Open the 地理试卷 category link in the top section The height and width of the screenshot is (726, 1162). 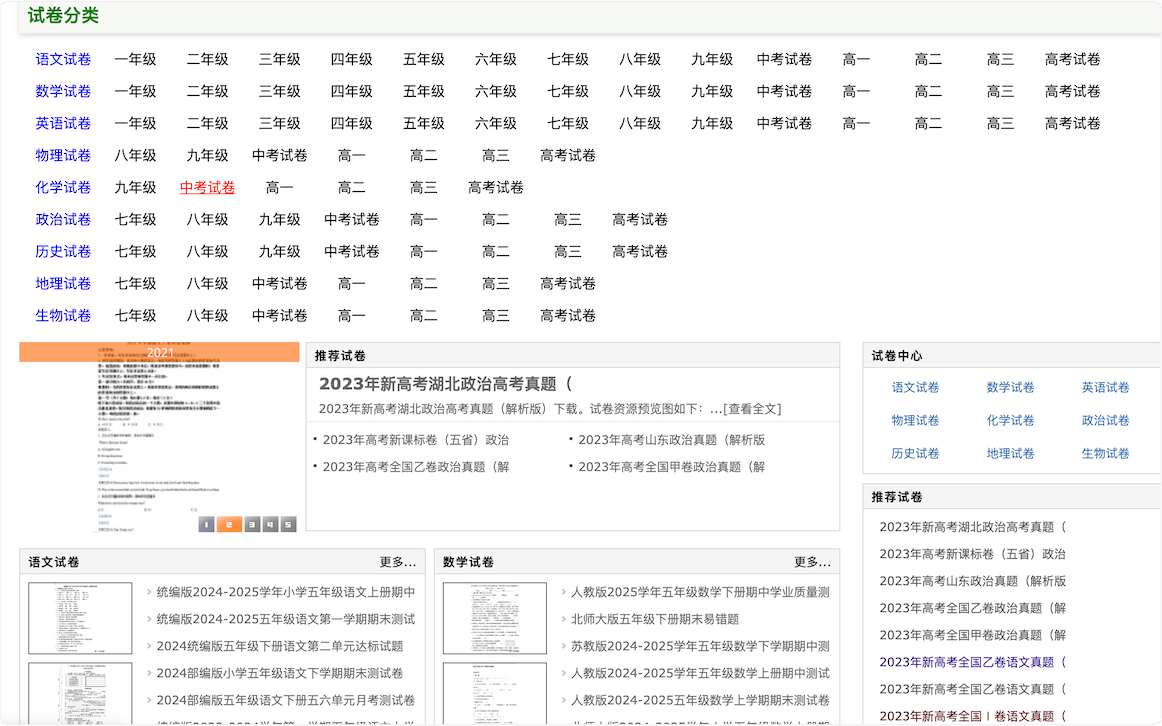coord(63,284)
